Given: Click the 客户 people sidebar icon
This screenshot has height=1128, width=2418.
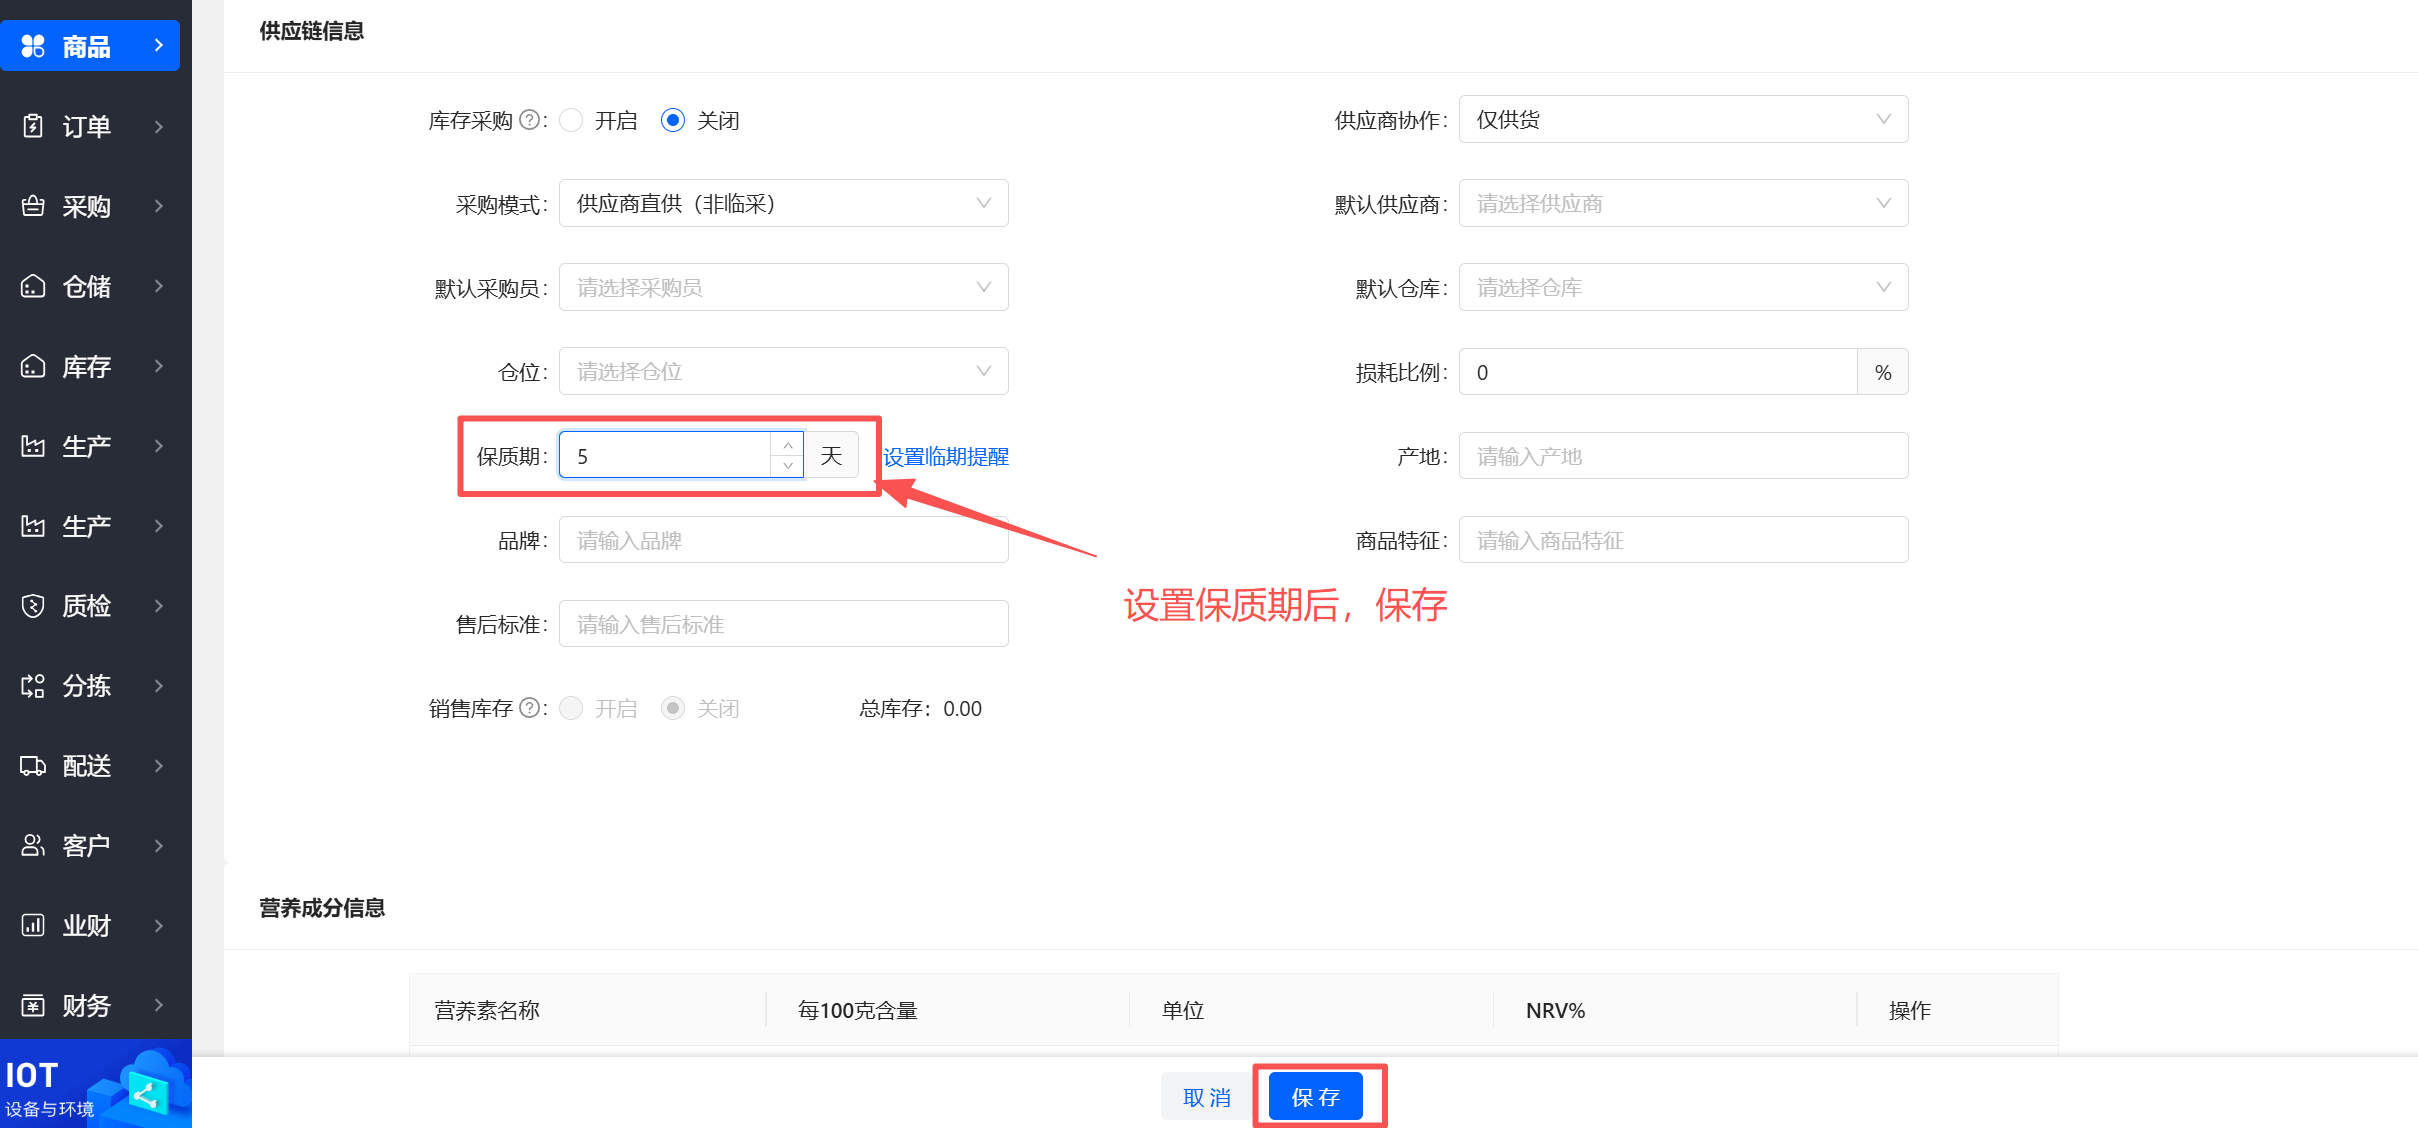Looking at the screenshot, I should [x=33, y=846].
